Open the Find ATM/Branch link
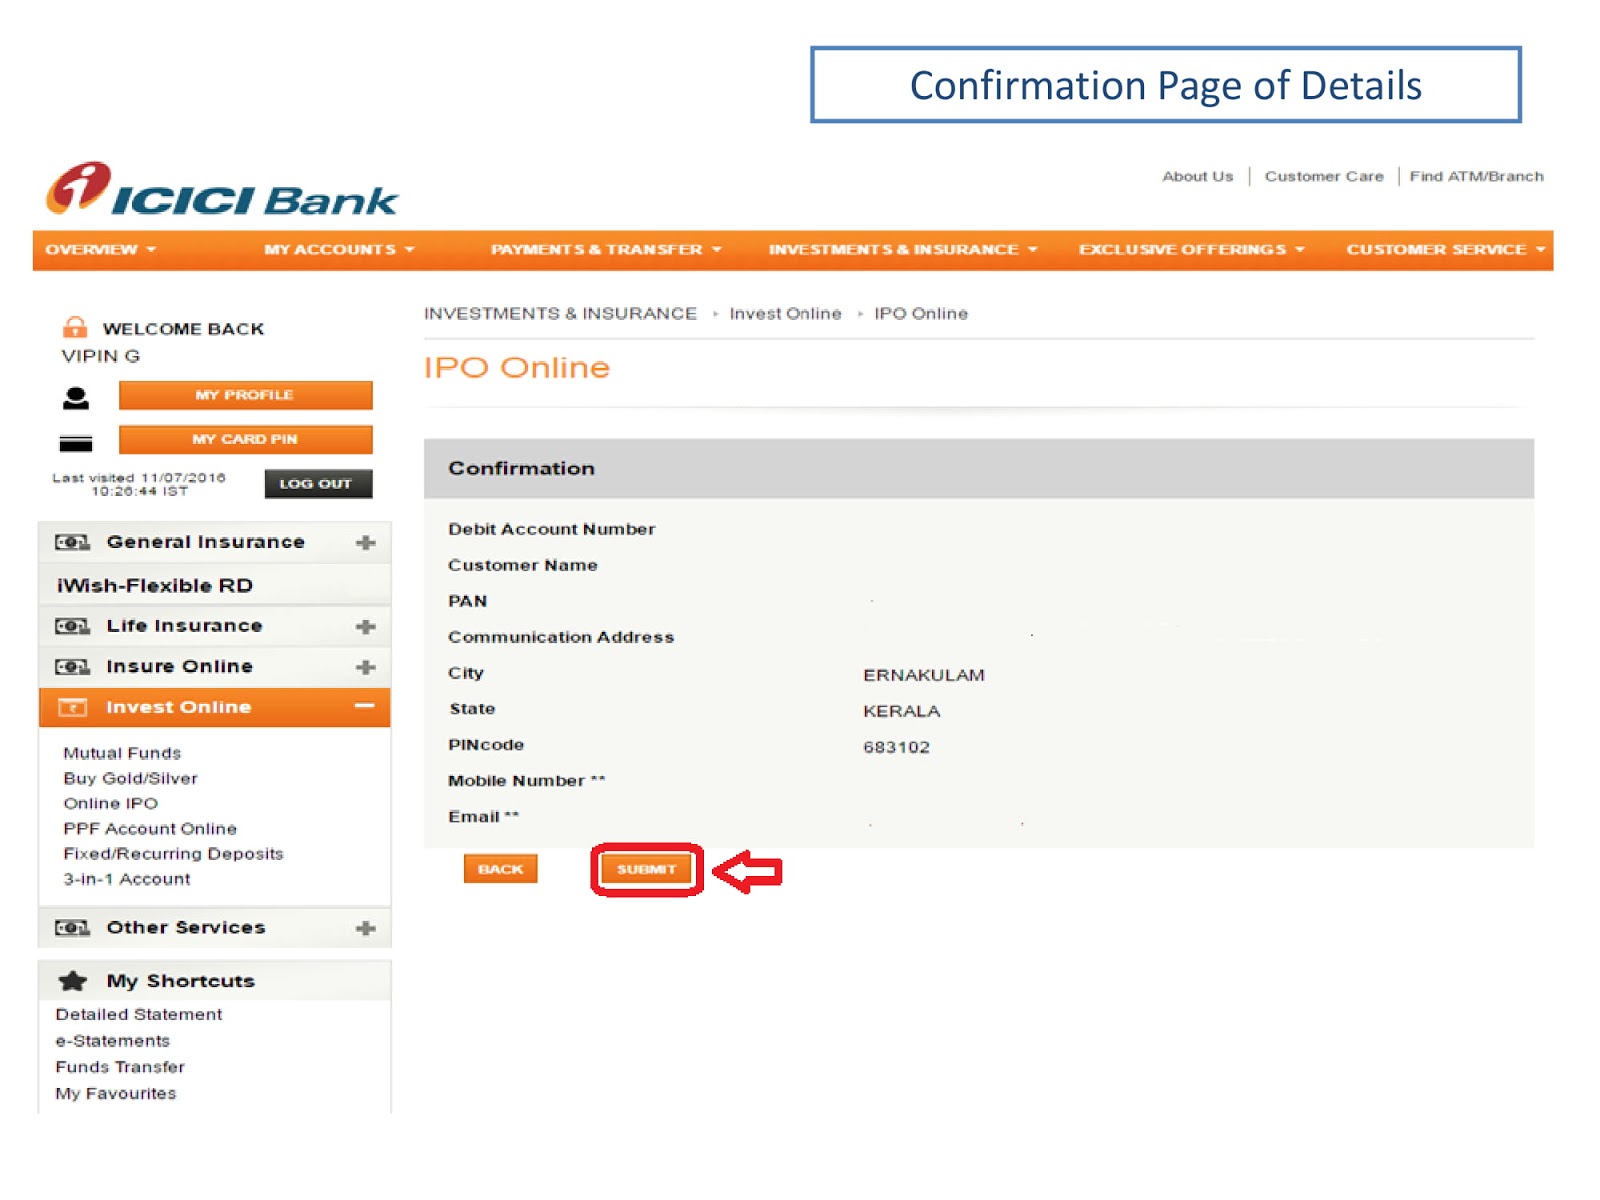 [1476, 176]
